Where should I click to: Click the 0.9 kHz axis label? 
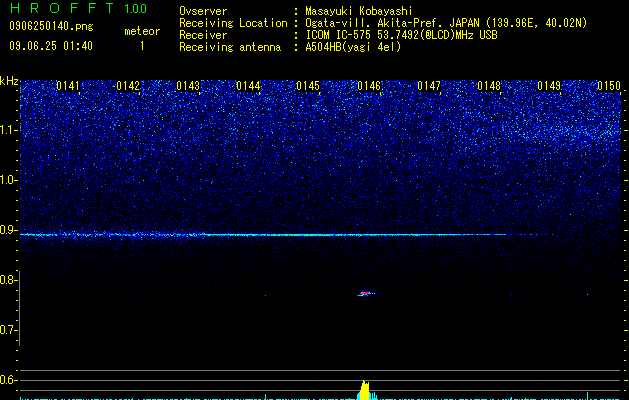[x=8, y=230]
